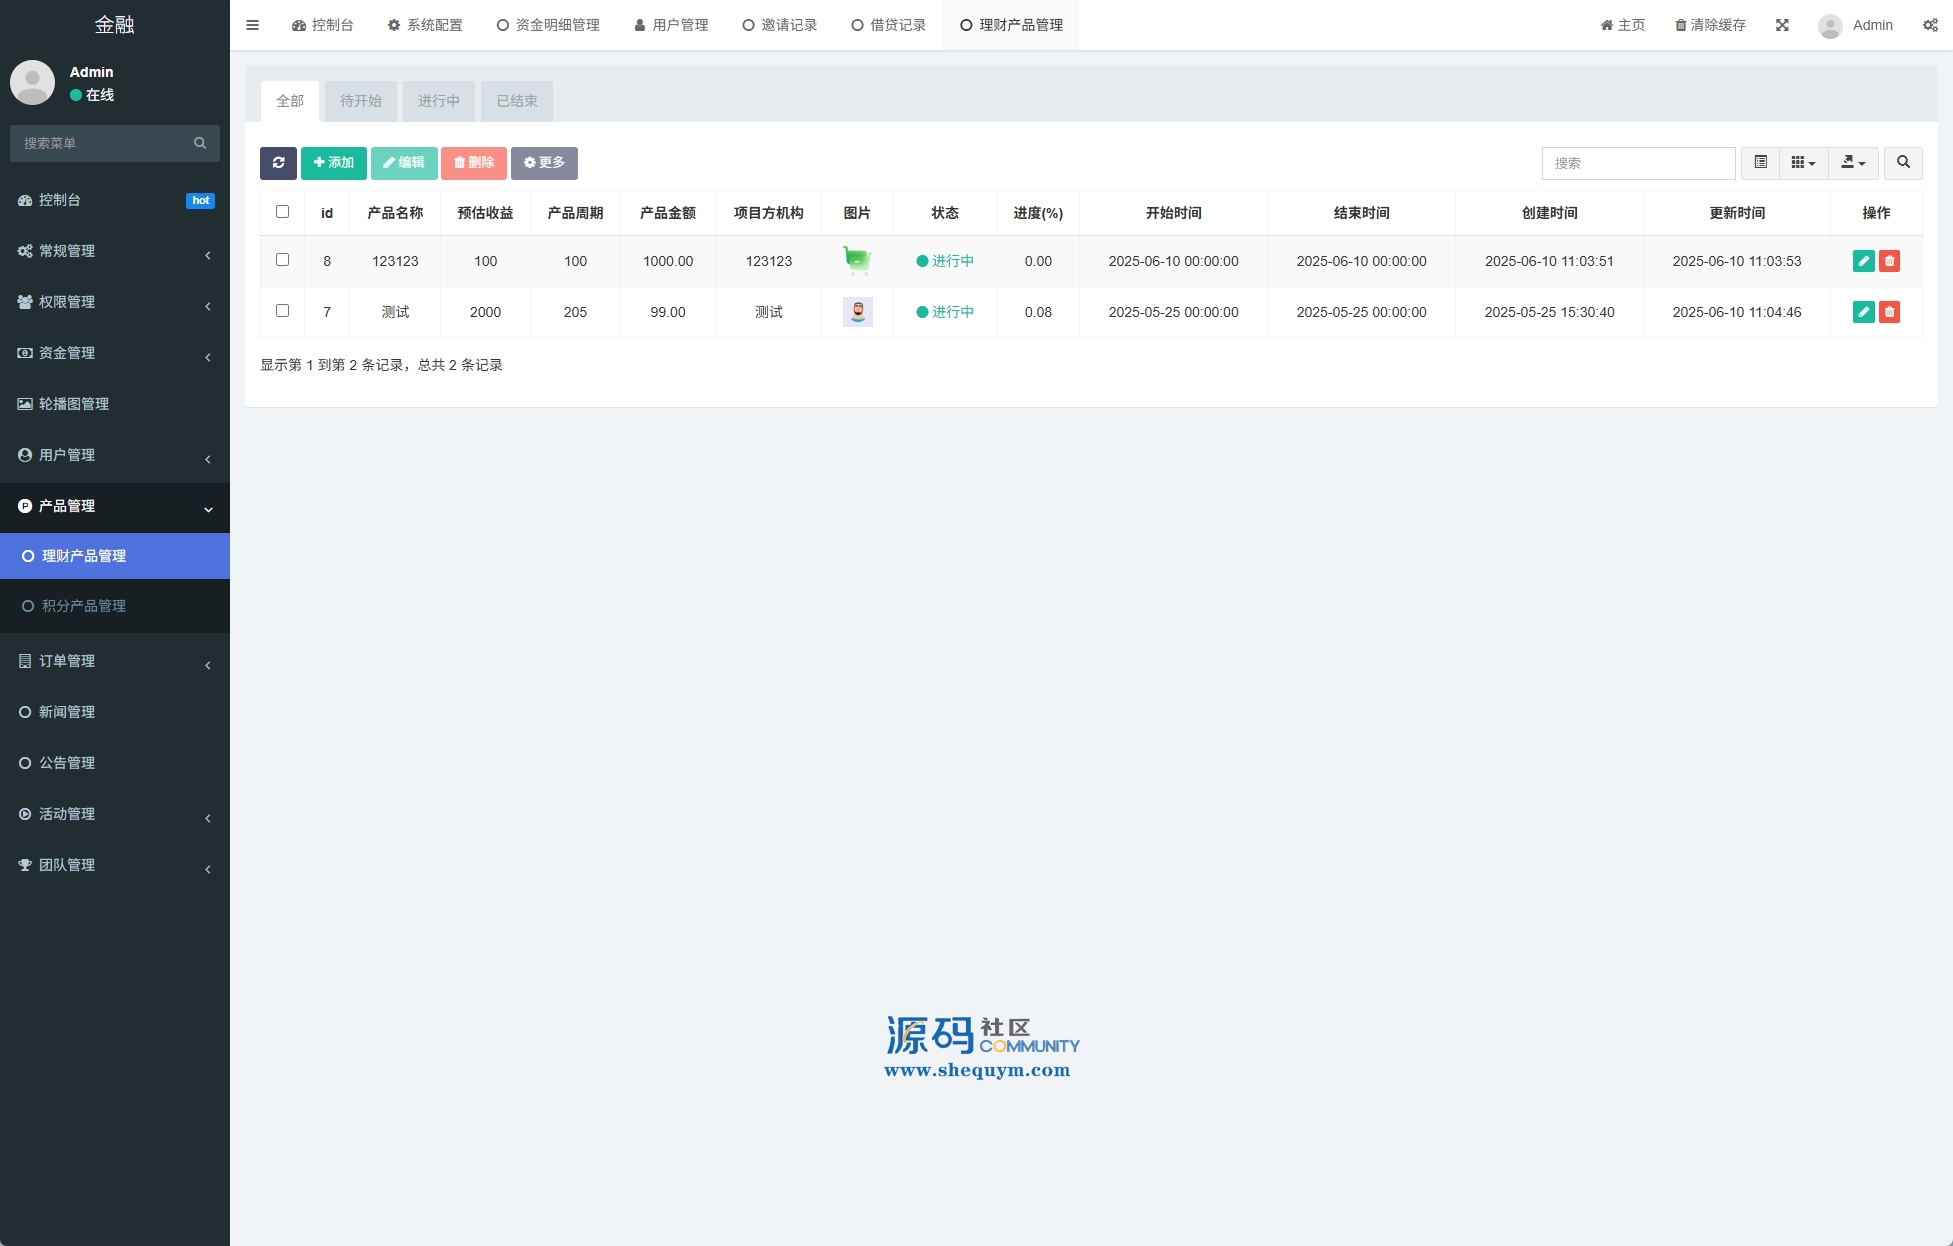Click the search magnifier button beside export
Screen dimensions: 1953x1246
(1903, 163)
